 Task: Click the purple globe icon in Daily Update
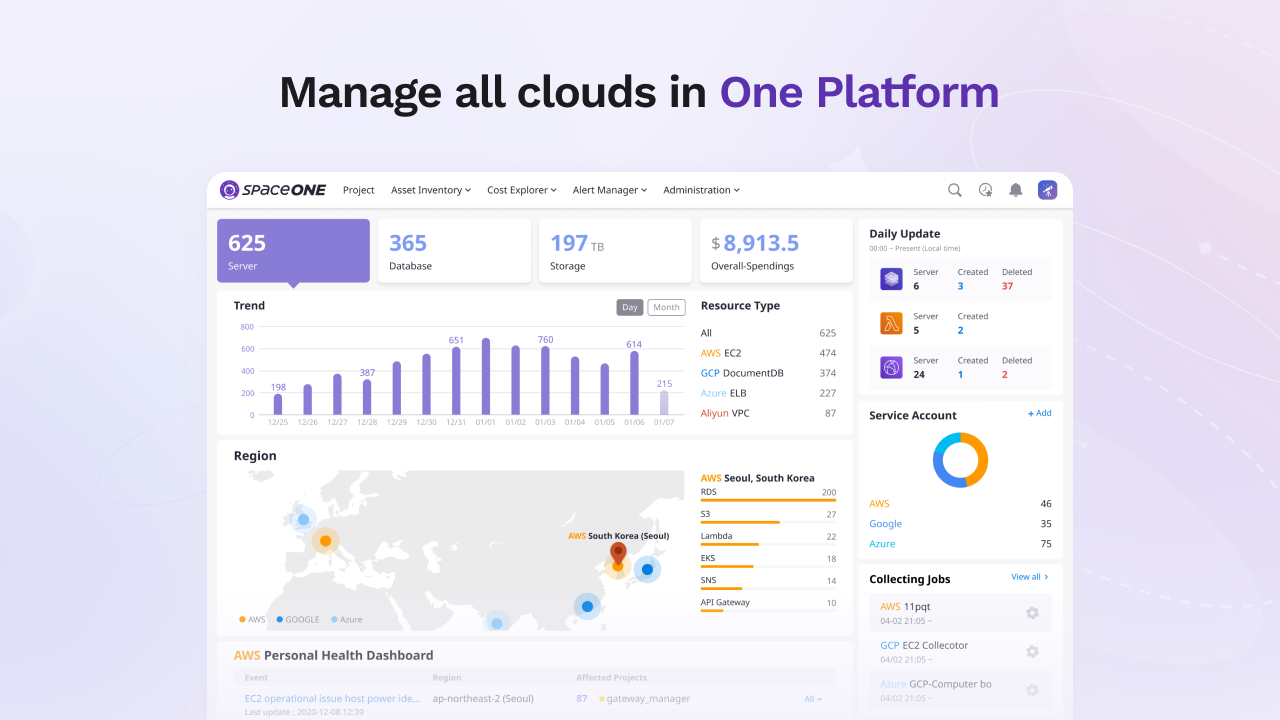pos(891,367)
